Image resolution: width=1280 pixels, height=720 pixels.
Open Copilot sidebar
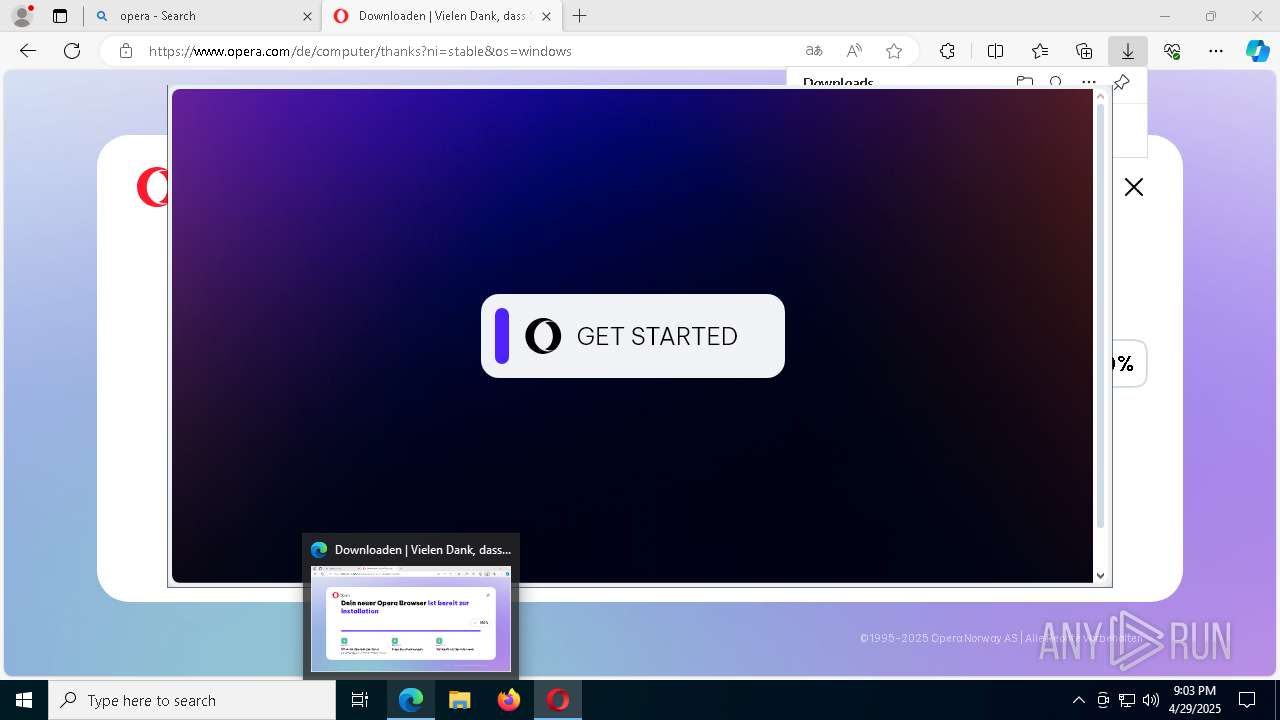[1257, 51]
